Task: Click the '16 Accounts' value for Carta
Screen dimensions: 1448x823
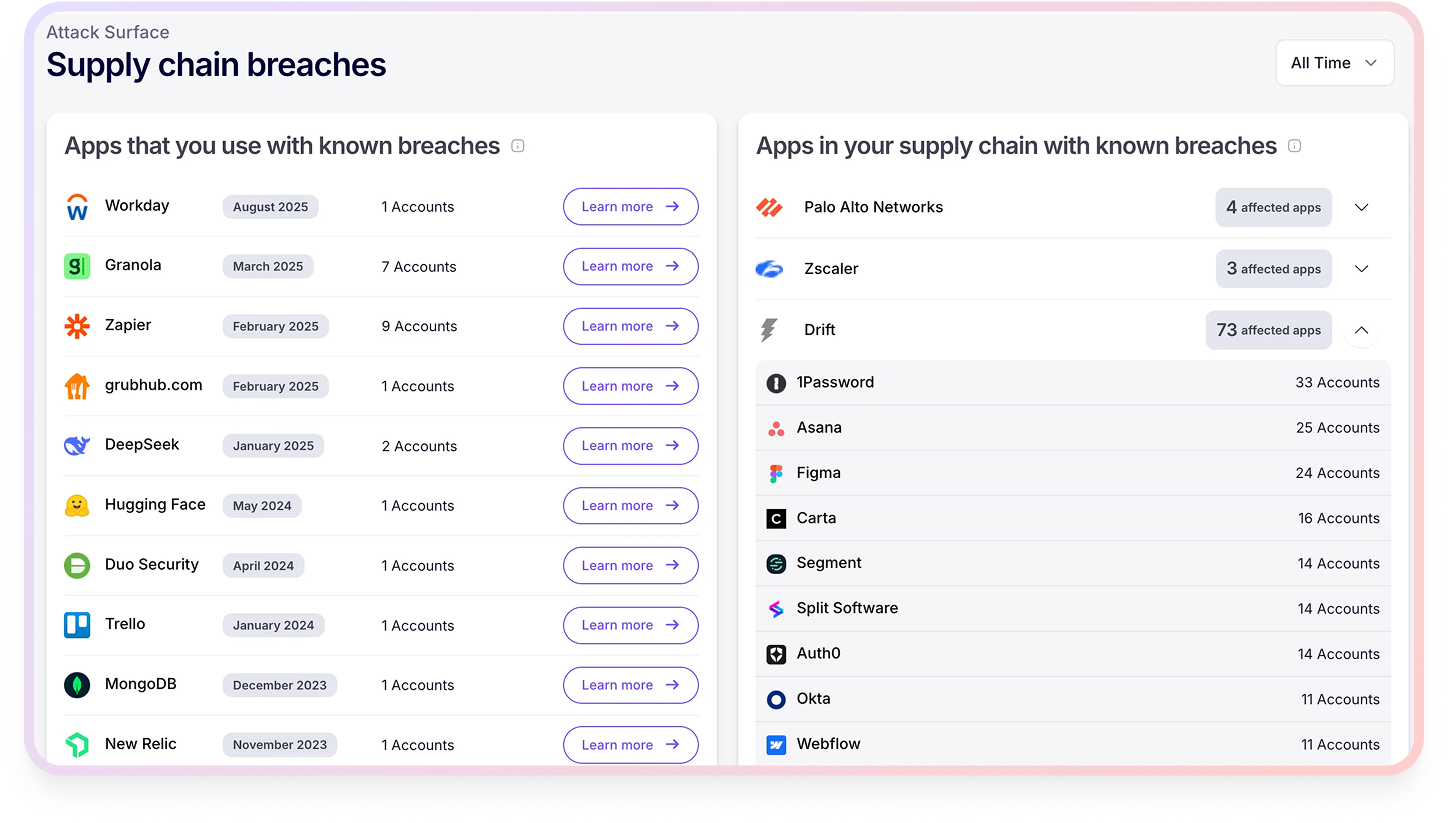Action: (1338, 518)
